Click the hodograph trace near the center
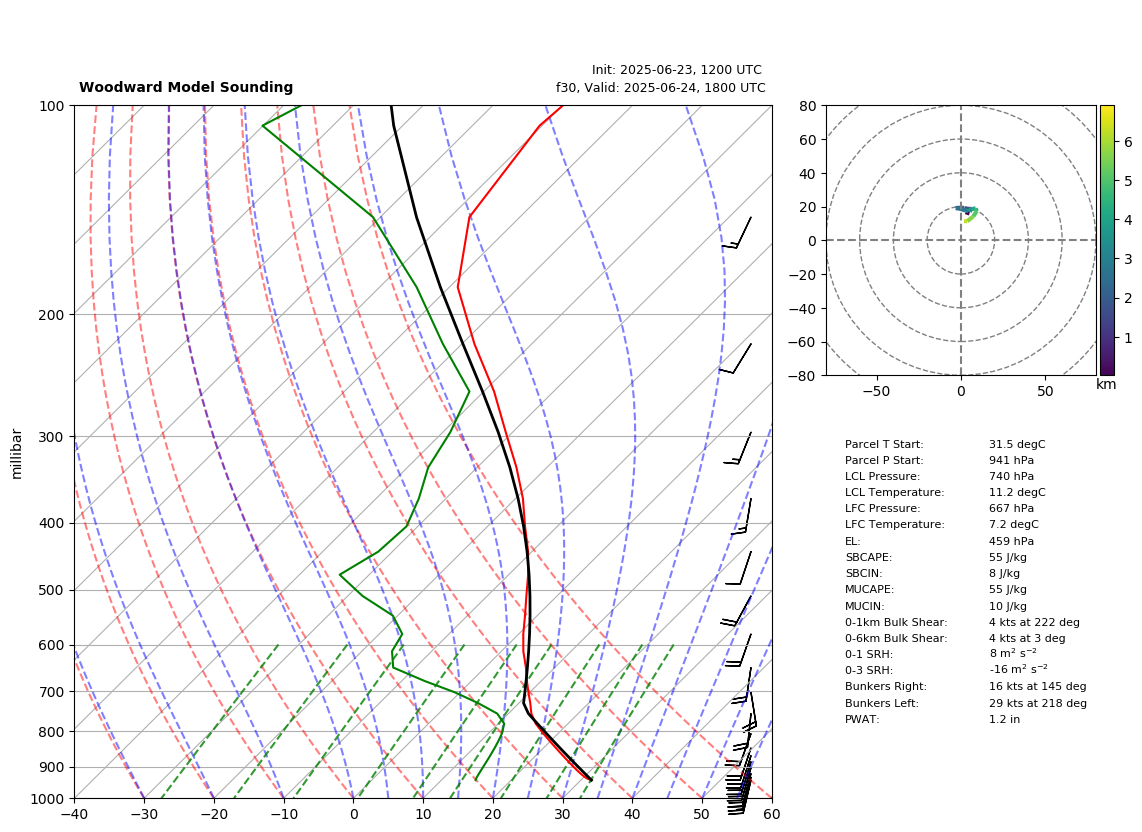The height and width of the screenshot is (832, 1142). (x=967, y=213)
